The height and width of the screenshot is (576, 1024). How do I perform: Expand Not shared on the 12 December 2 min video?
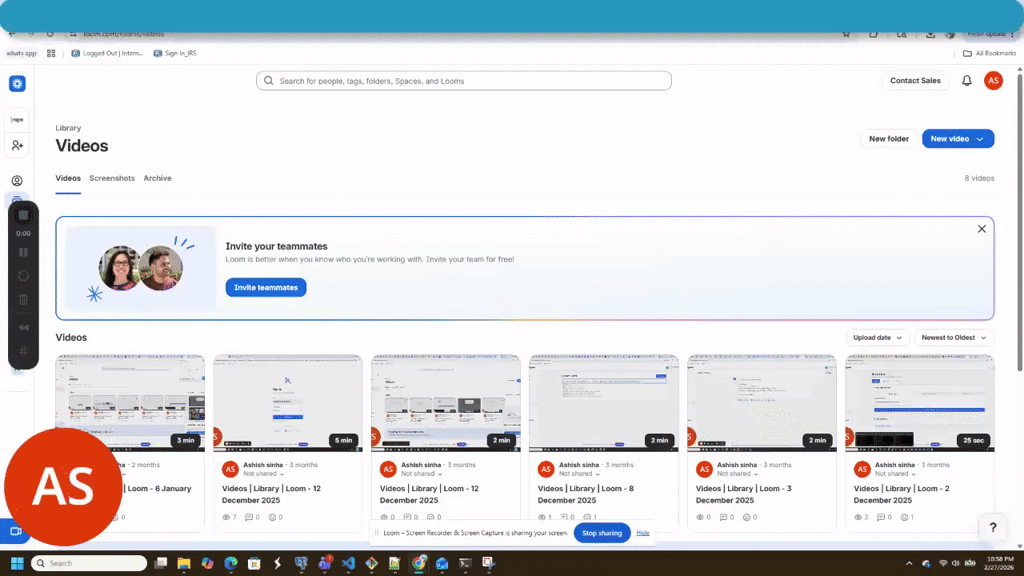[x=421, y=474]
